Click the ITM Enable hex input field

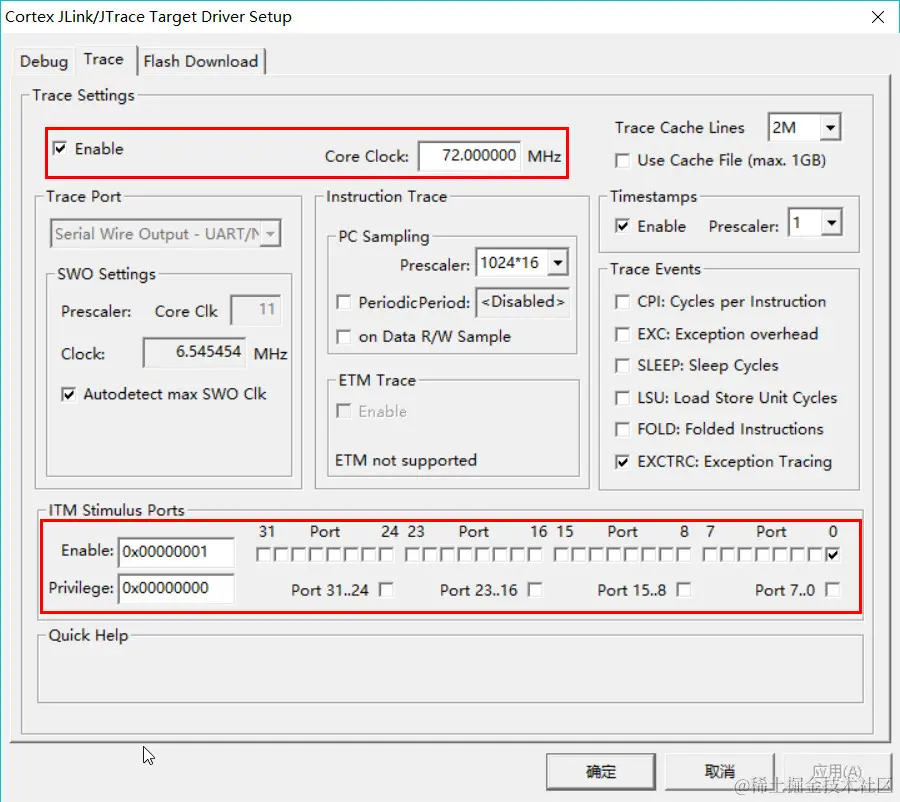pos(176,552)
